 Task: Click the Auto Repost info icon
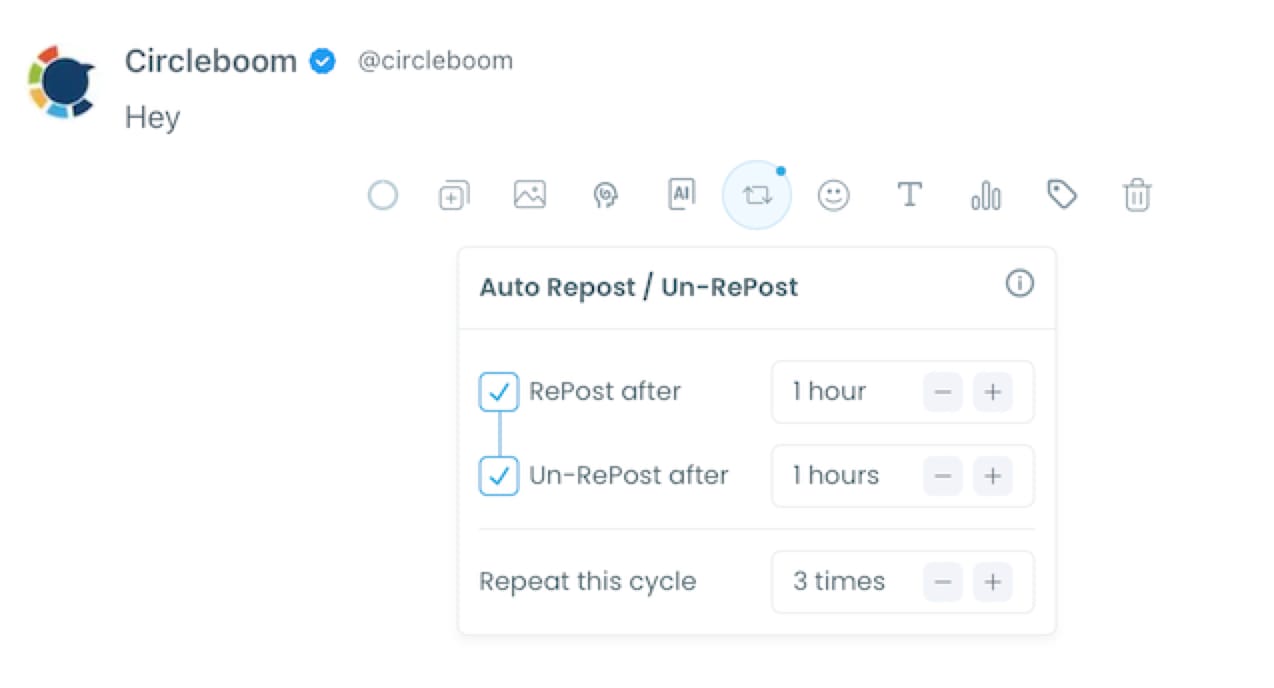[1020, 284]
